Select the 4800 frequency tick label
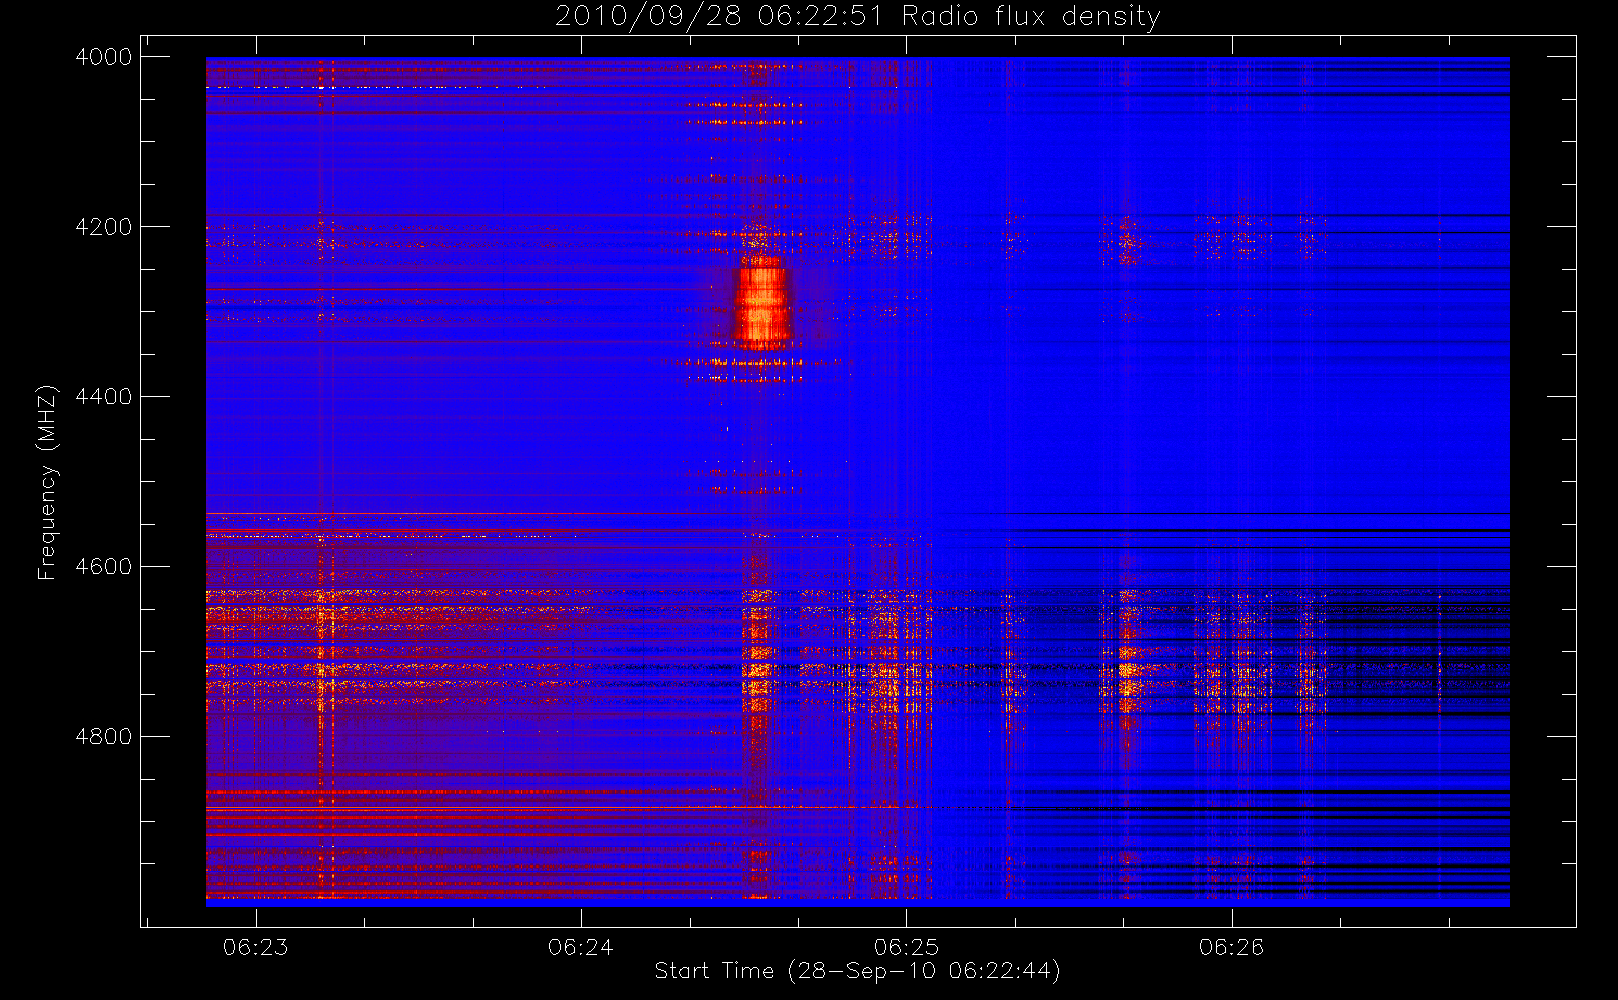Image resolution: width=1618 pixels, height=1000 pixels. [x=104, y=737]
